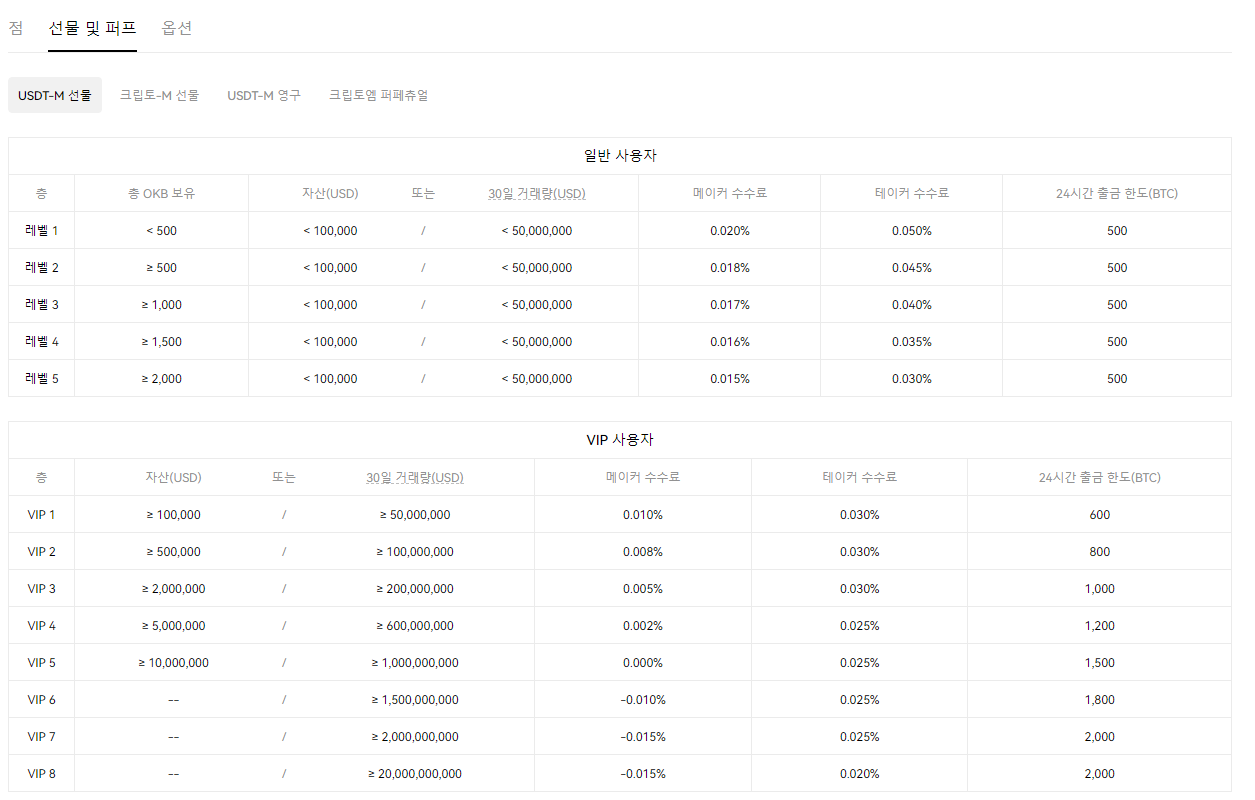Viewport: 1255px width, 800px height.
Task: Click the 0.010% maker fee for VIP 1
Action: point(643,515)
